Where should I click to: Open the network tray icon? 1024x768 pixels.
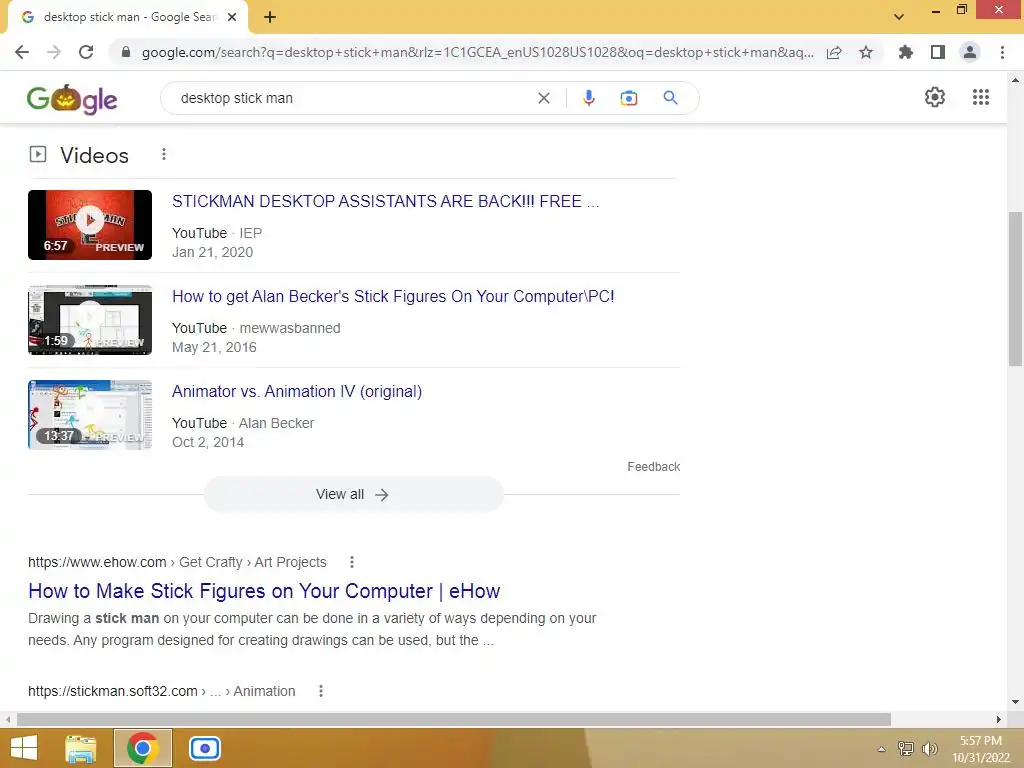(x=906, y=749)
